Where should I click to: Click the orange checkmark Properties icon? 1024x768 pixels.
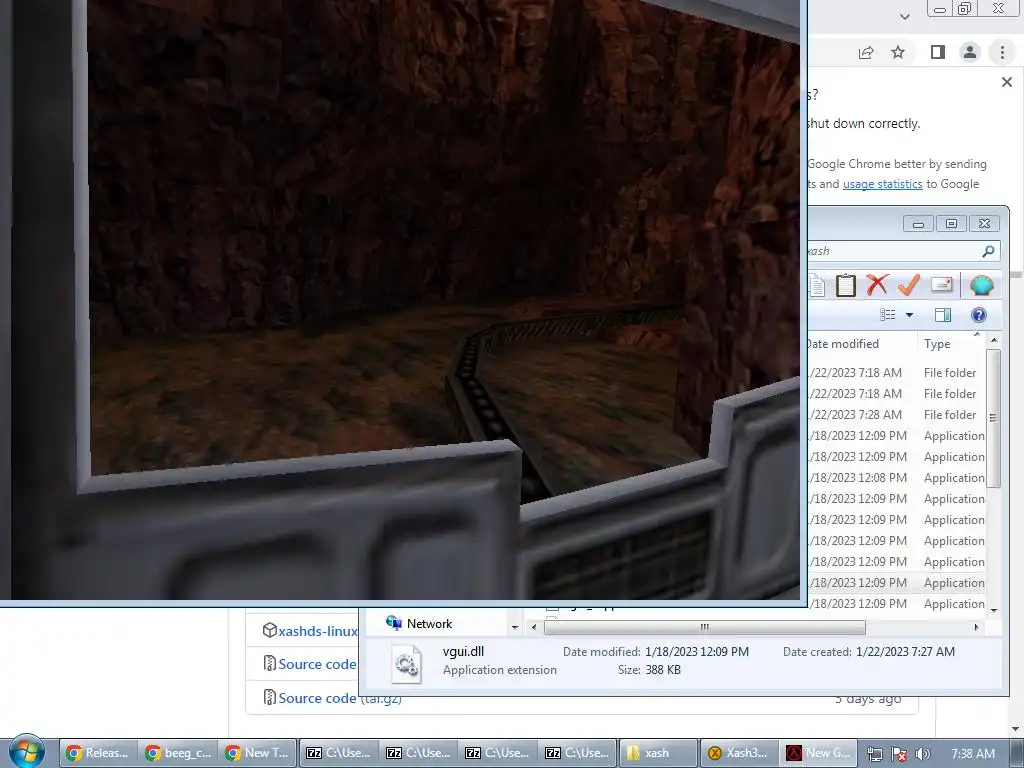pyautogui.click(x=908, y=285)
